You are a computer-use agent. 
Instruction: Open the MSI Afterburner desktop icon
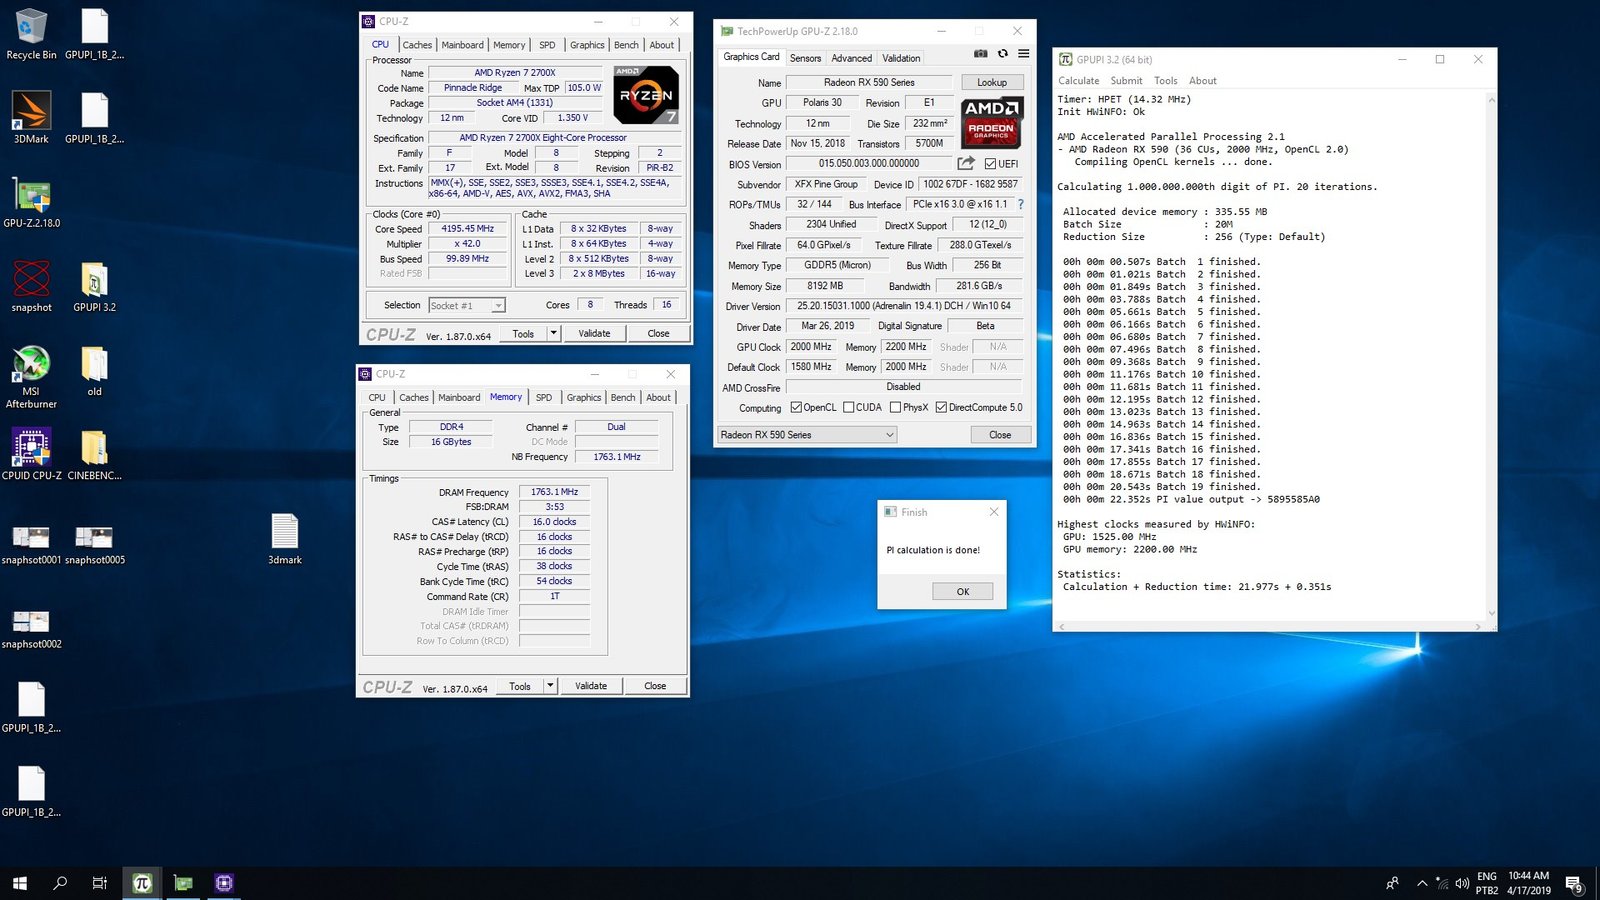coord(31,365)
